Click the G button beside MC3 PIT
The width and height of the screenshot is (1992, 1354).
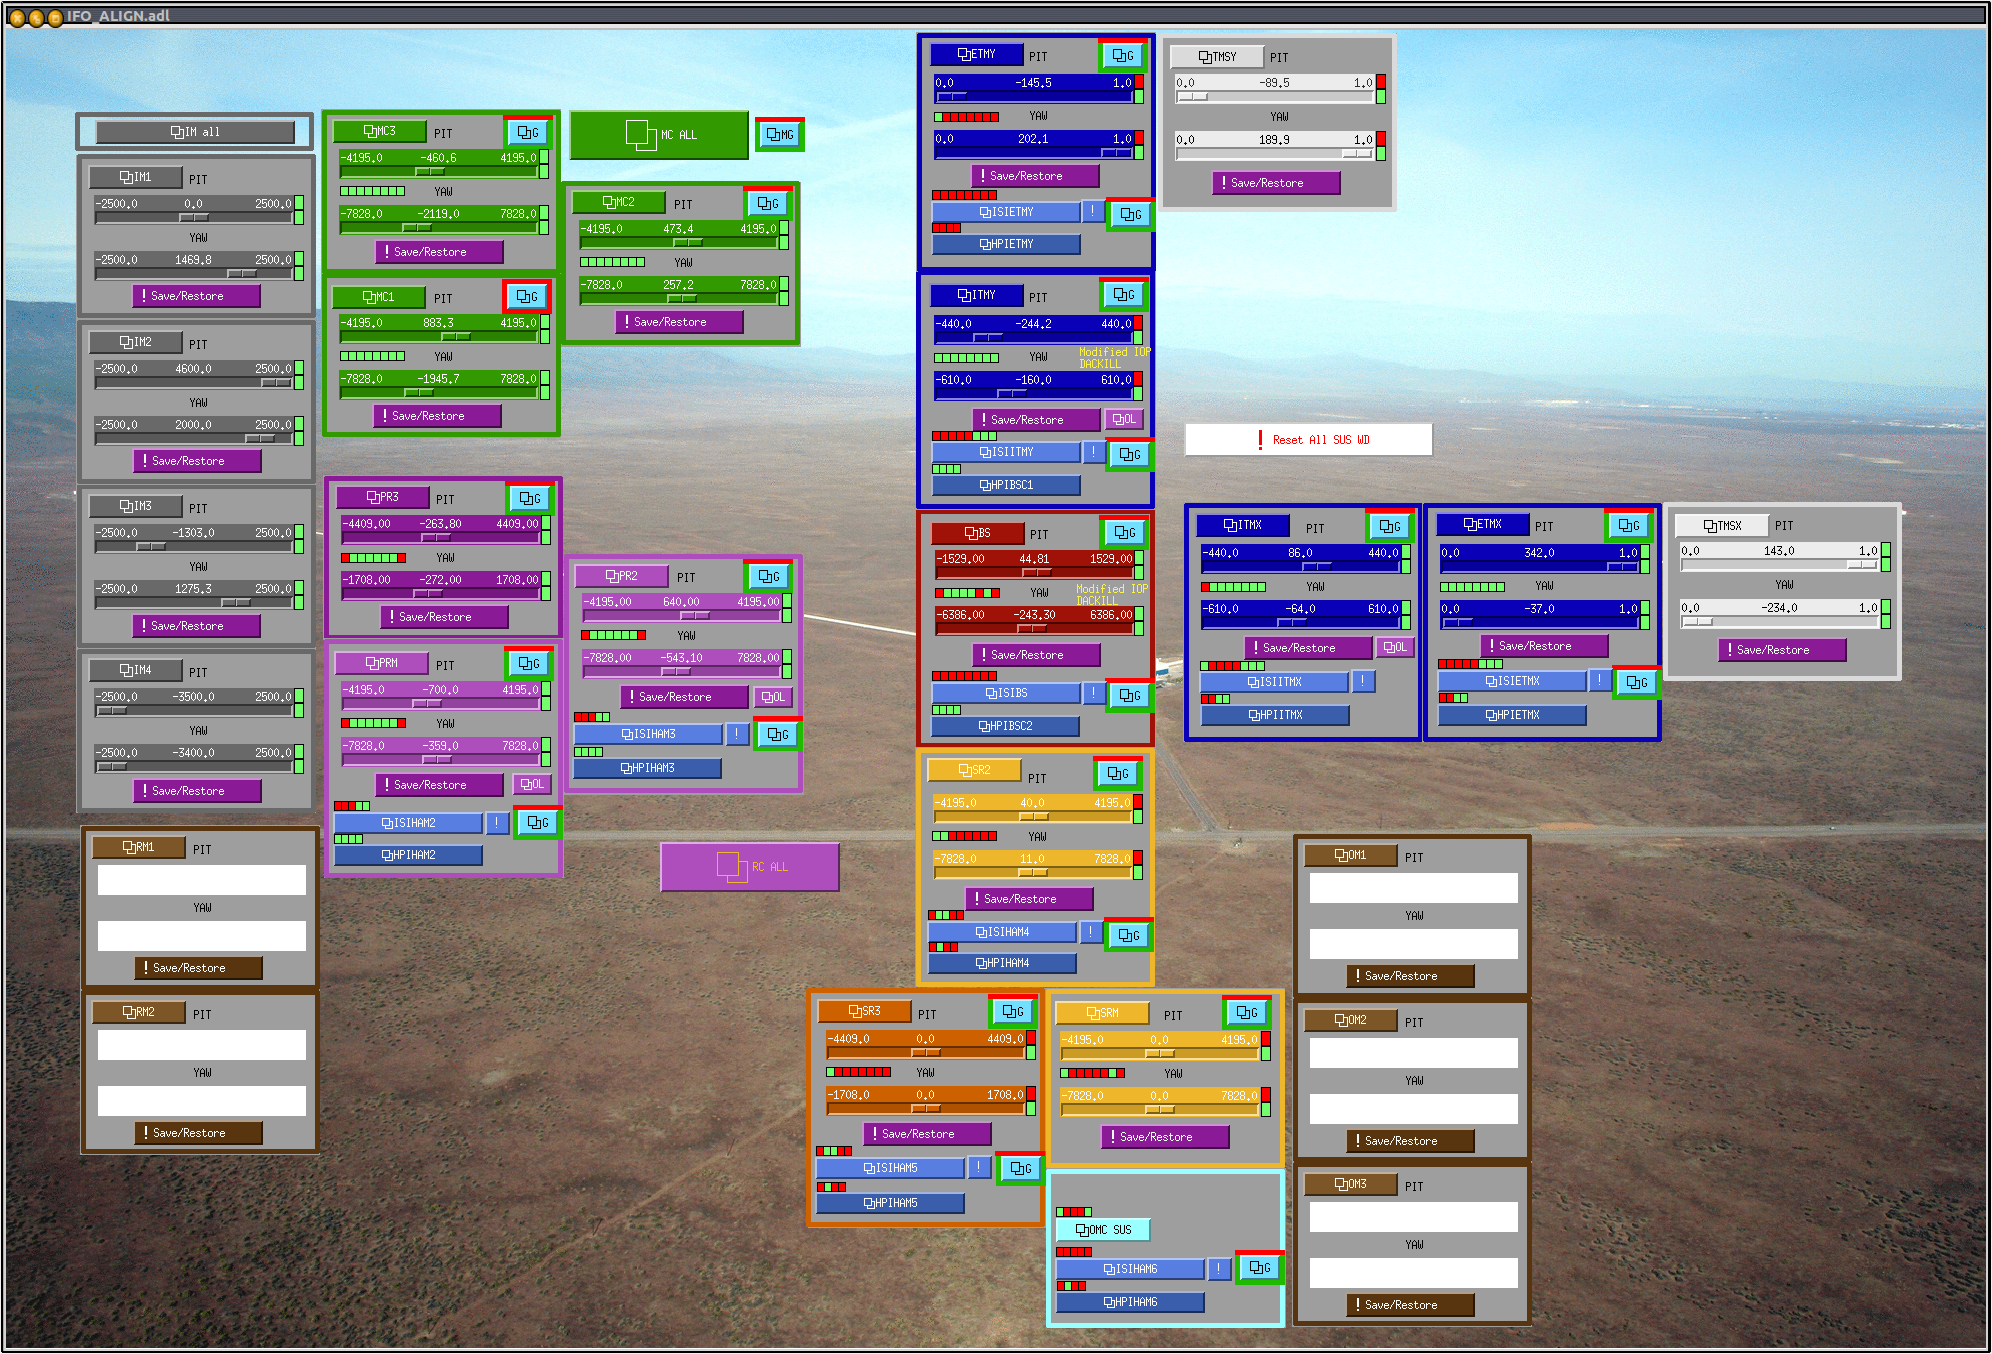[x=529, y=132]
